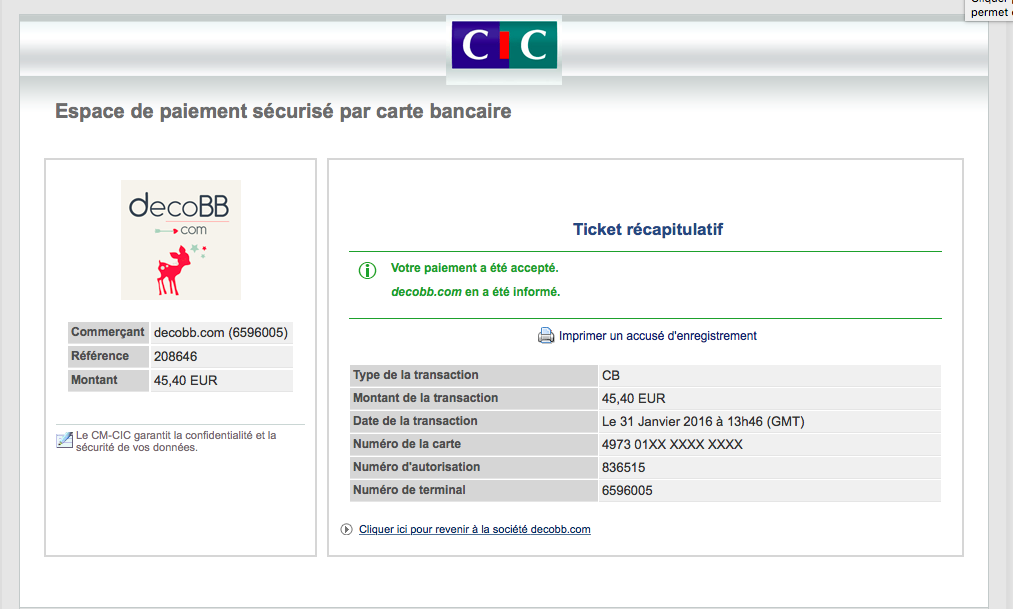Click the decoBB.com merchant logo
The height and width of the screenshot is (609, 1013).
[181, 240]
